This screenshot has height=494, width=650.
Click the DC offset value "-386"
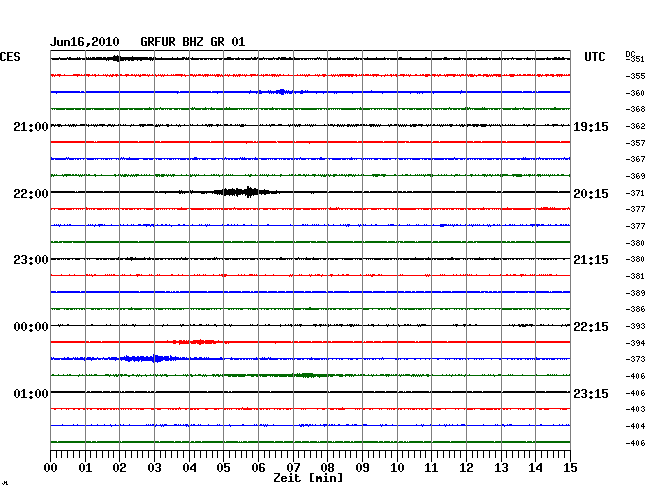tap(635, 309)
